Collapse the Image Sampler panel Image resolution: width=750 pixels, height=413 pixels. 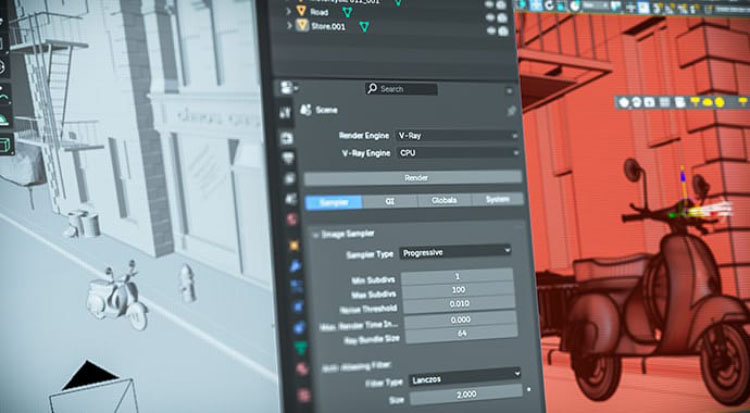[314, 234]
